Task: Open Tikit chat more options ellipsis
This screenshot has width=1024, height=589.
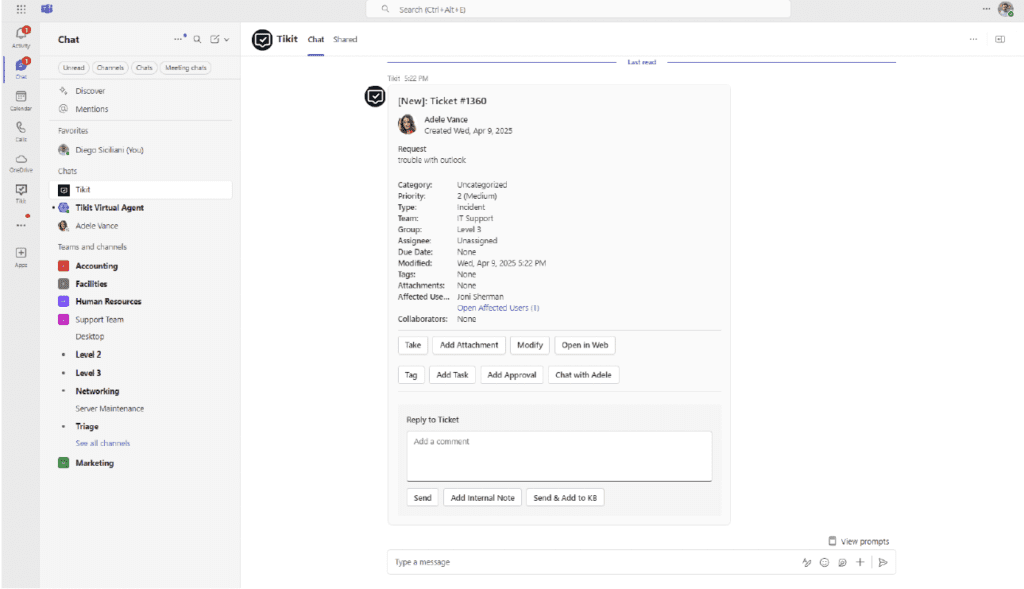Action: (x=973, y=39)
